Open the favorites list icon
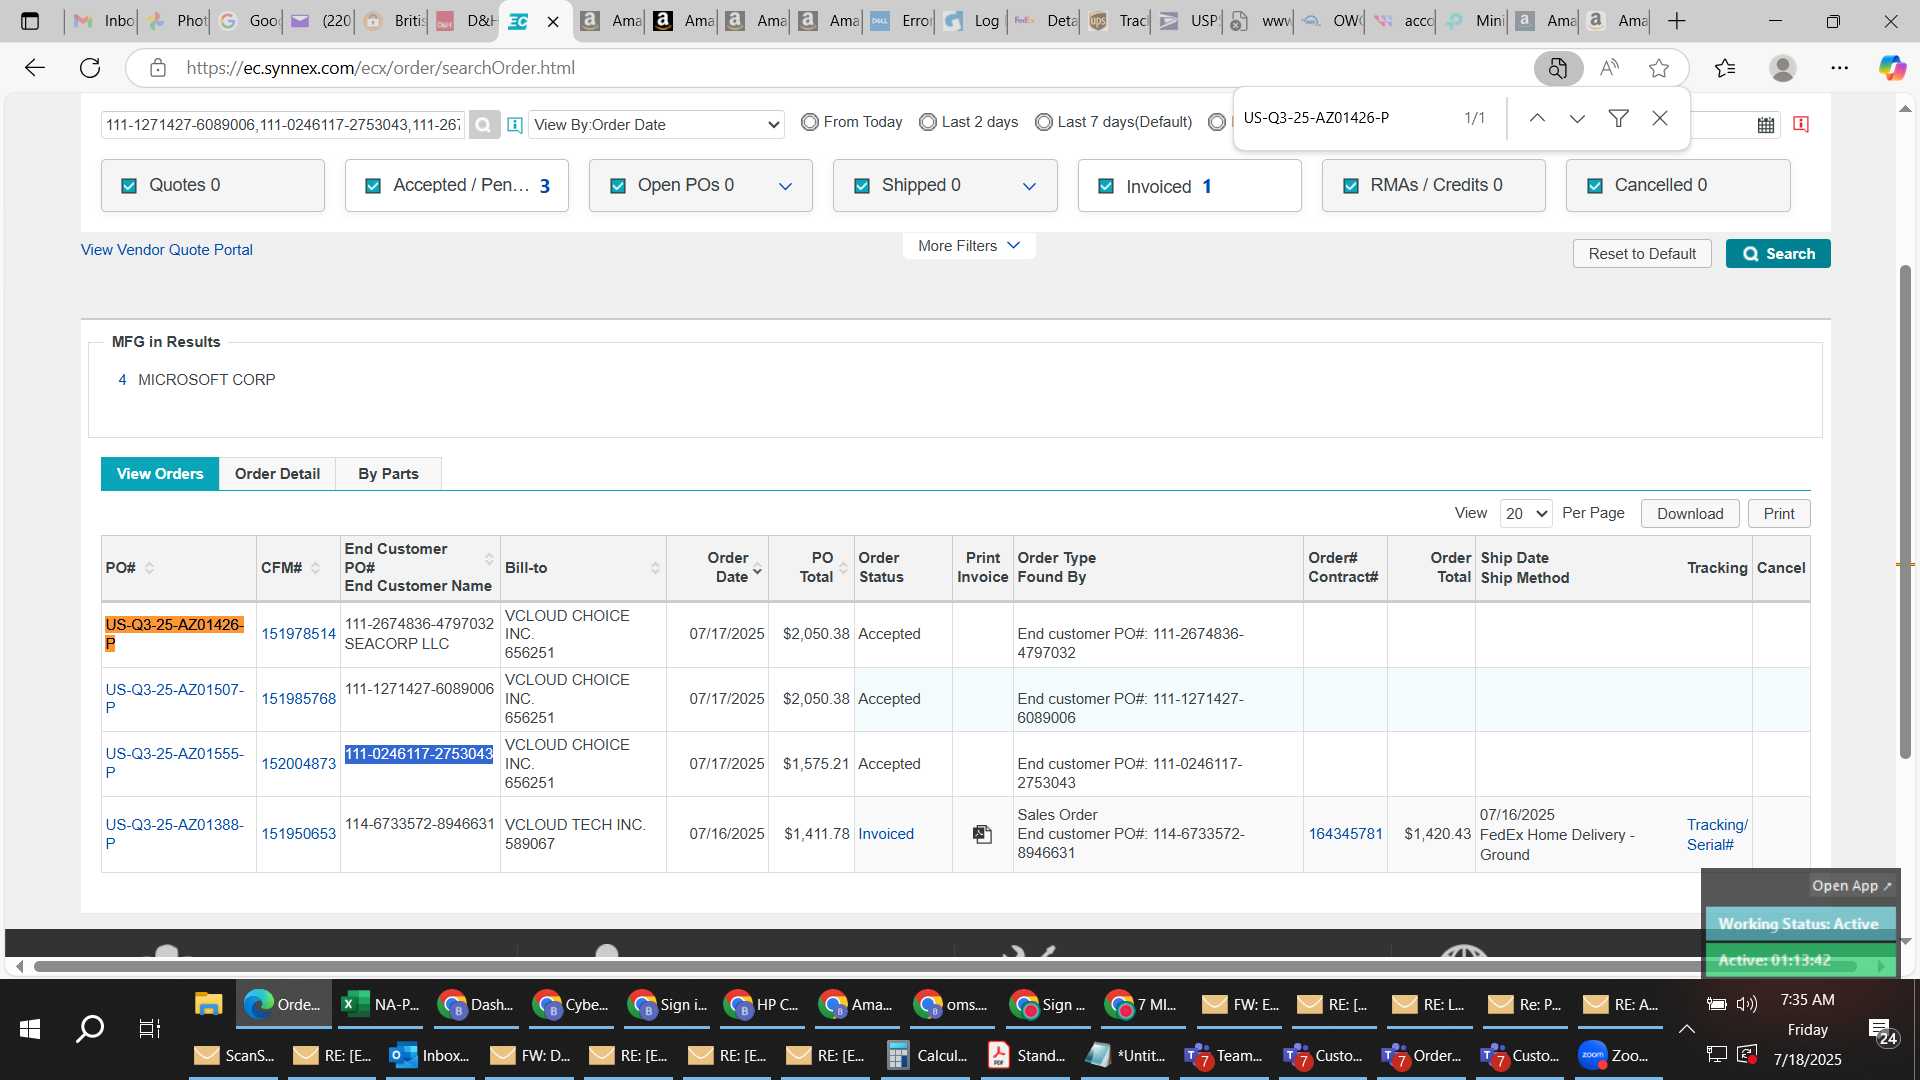Viewport: 1920px width, 1080px height. [1725, 68]
